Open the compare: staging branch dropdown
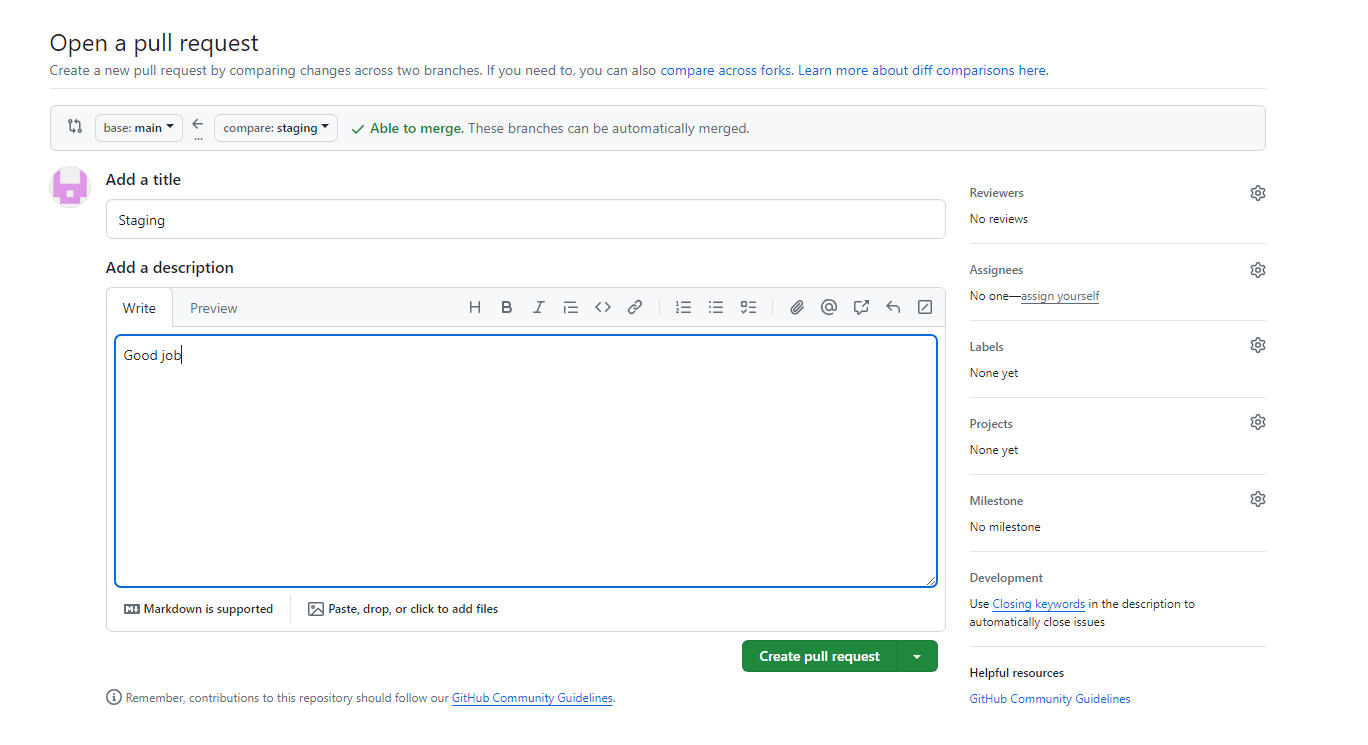This screenshot has height=745, width=1368. pos(276,128)
